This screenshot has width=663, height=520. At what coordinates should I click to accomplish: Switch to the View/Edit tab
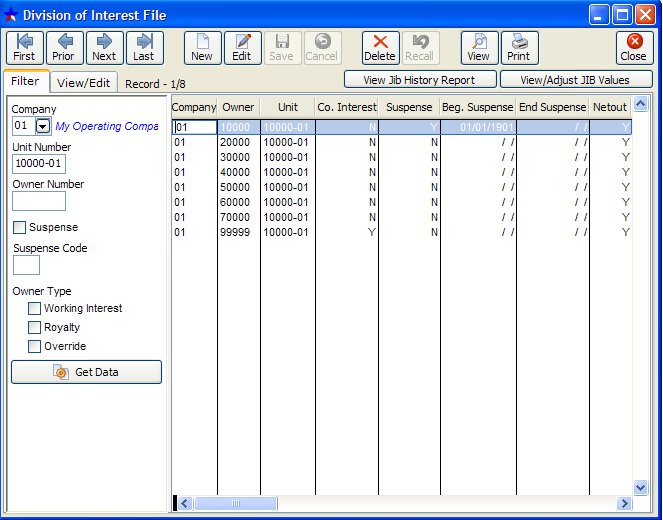83,82
